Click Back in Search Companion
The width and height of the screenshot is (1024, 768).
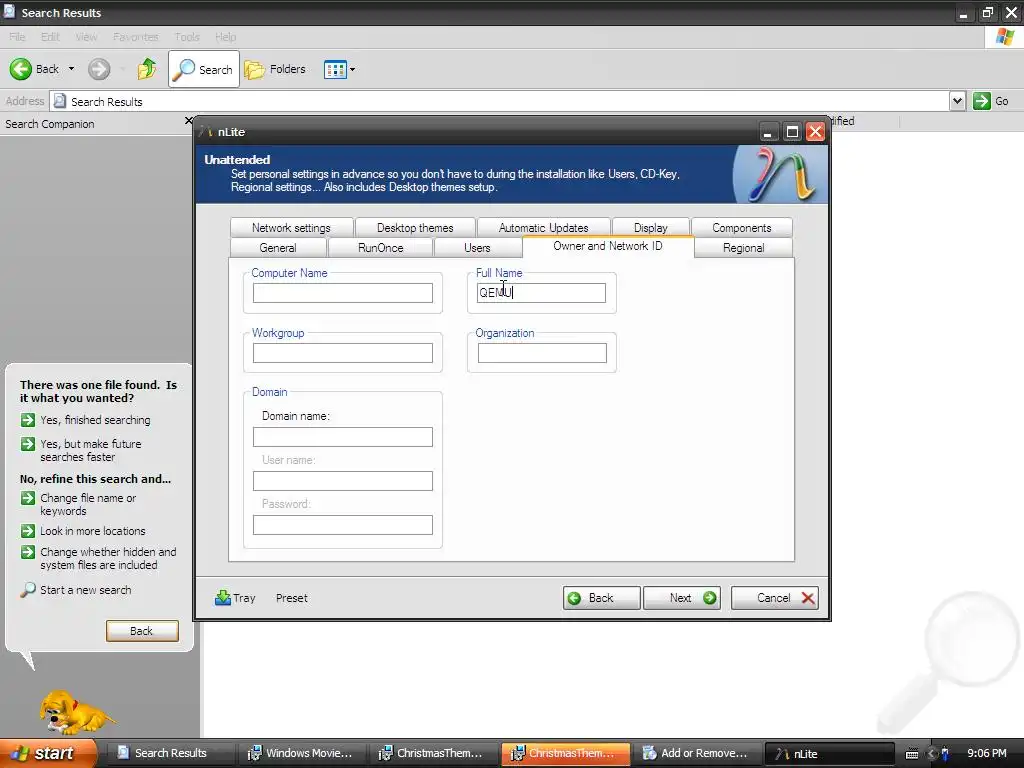pyautogui.click(x=142, y=631)
